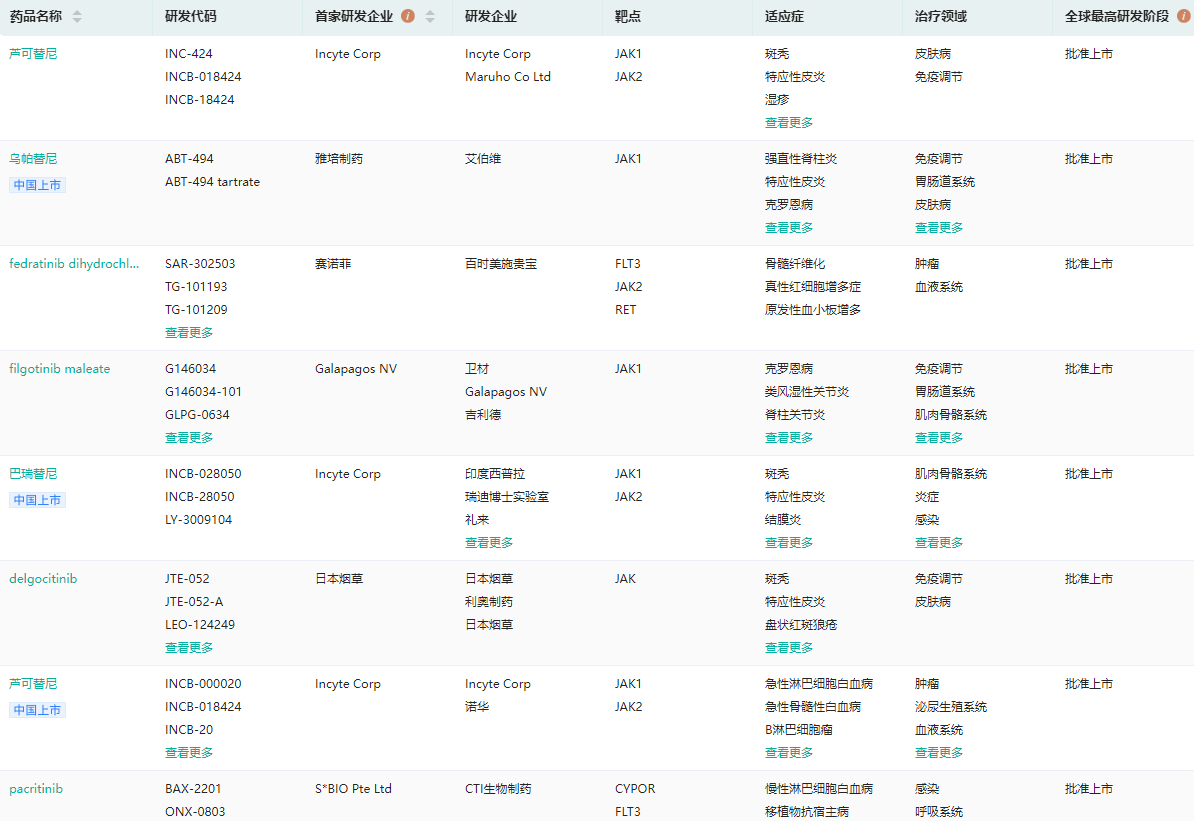Click the 适应症 column header

[x=784, y=16]
